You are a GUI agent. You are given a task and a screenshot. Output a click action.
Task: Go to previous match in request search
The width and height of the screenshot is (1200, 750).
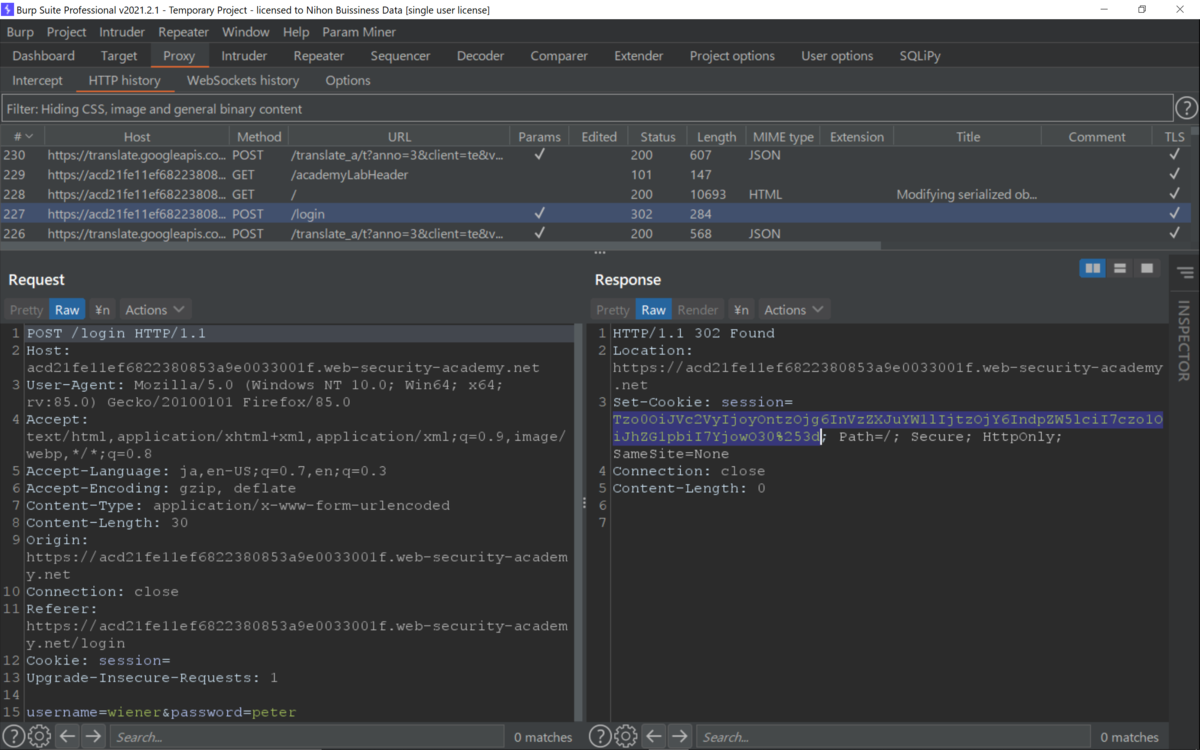67,737
